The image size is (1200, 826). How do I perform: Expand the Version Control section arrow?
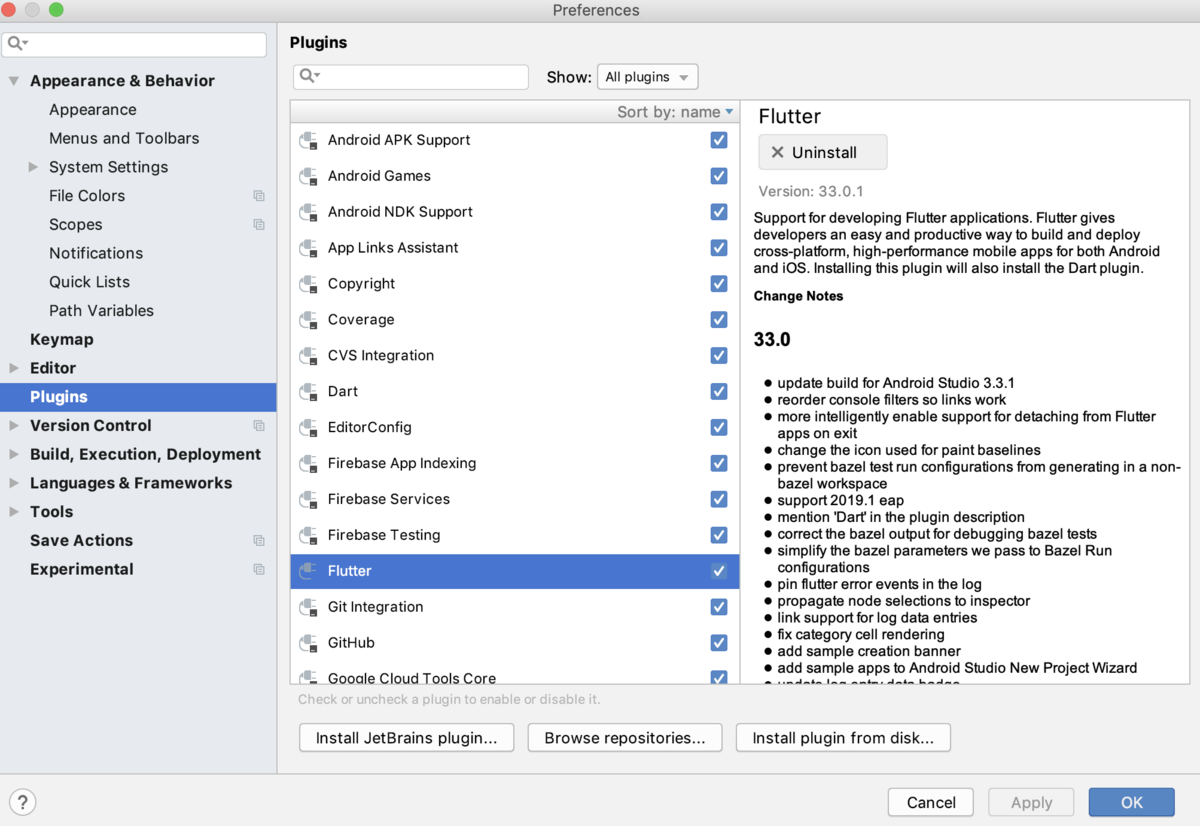(x=14, y=426)
